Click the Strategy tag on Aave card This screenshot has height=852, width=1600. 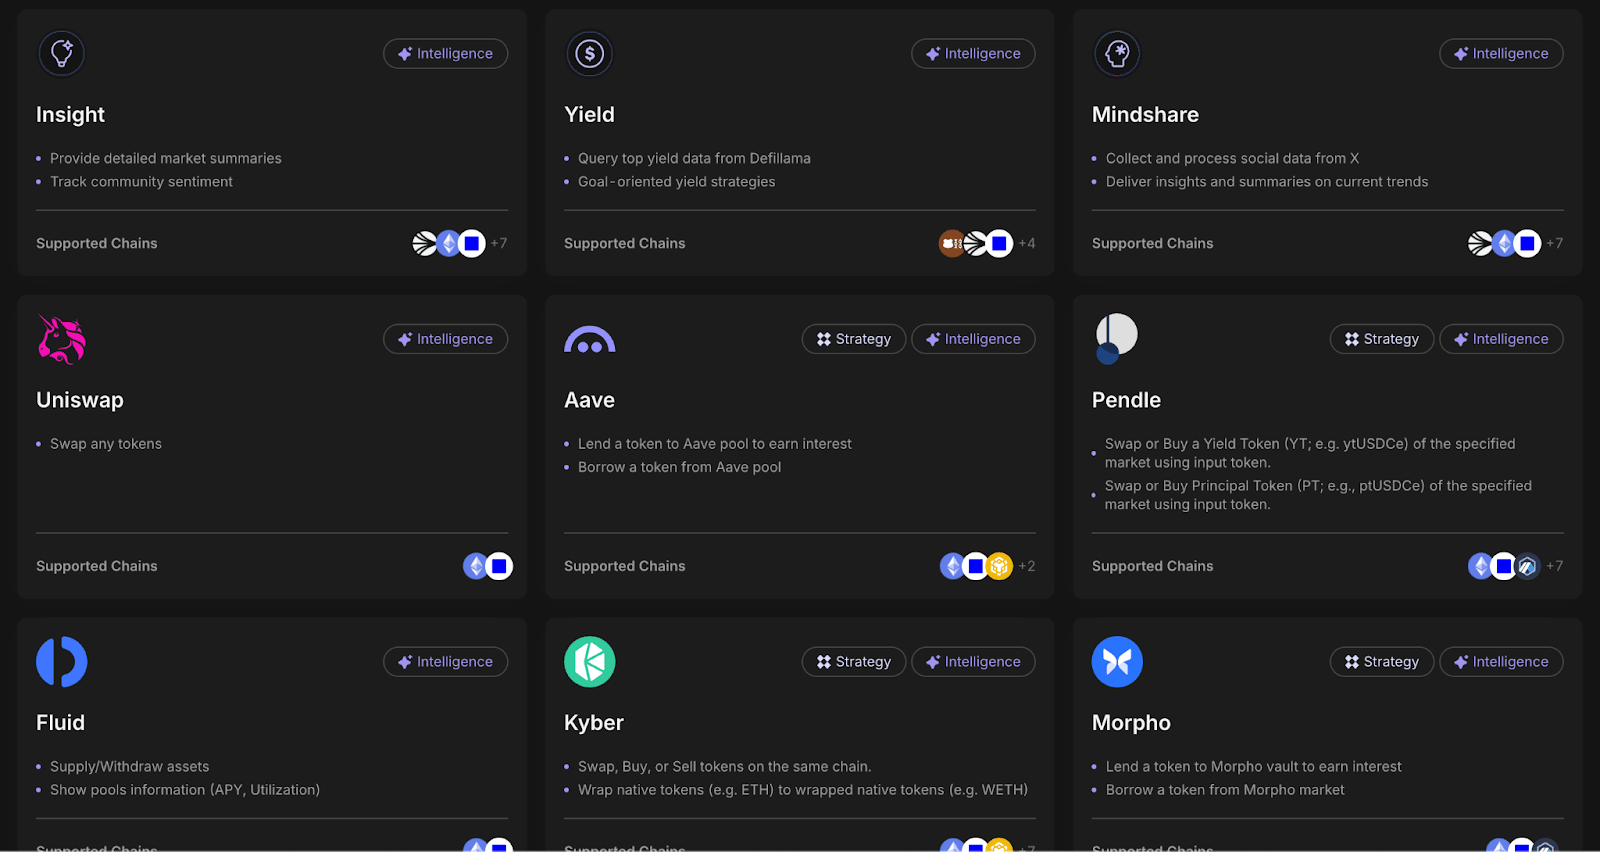click(853, 339)
